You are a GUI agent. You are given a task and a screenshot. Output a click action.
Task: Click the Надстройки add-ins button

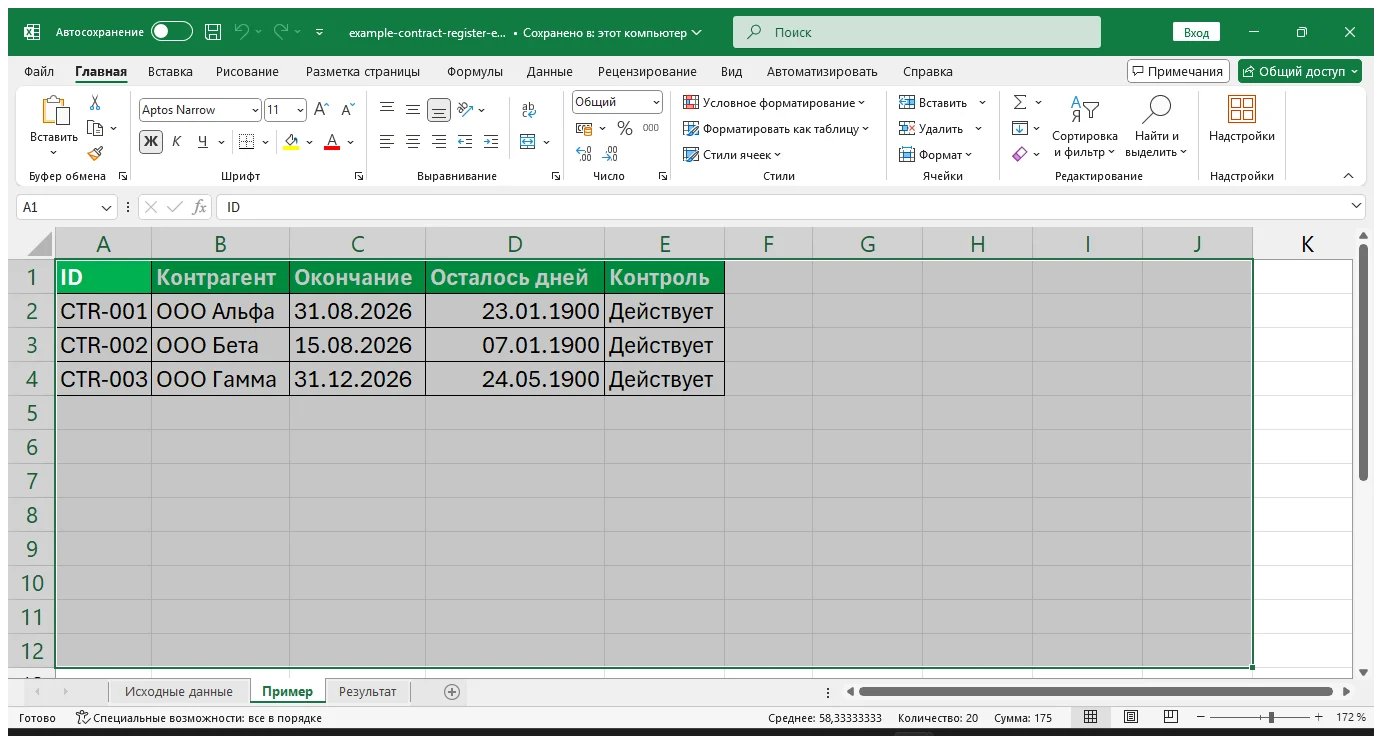[1241, 120]
